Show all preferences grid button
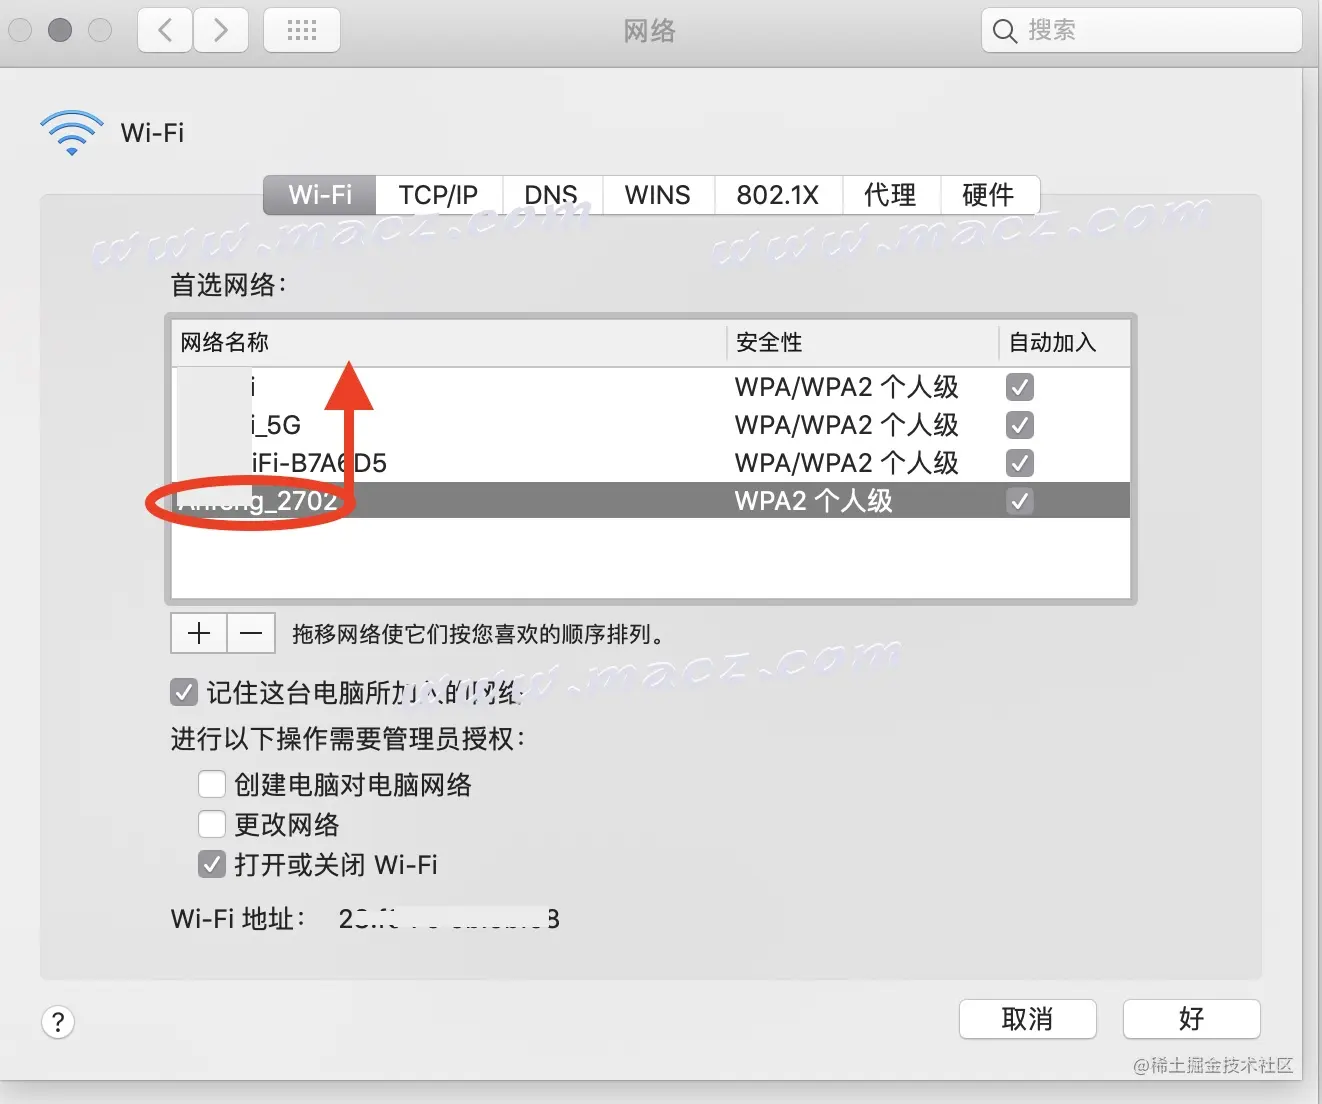 301,30
